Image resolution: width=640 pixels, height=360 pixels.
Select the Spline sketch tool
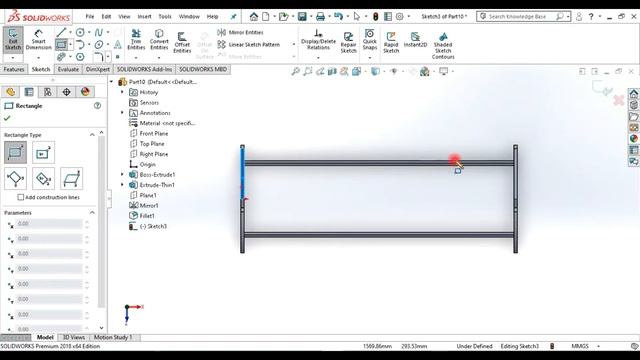click(x=99, y=32)
